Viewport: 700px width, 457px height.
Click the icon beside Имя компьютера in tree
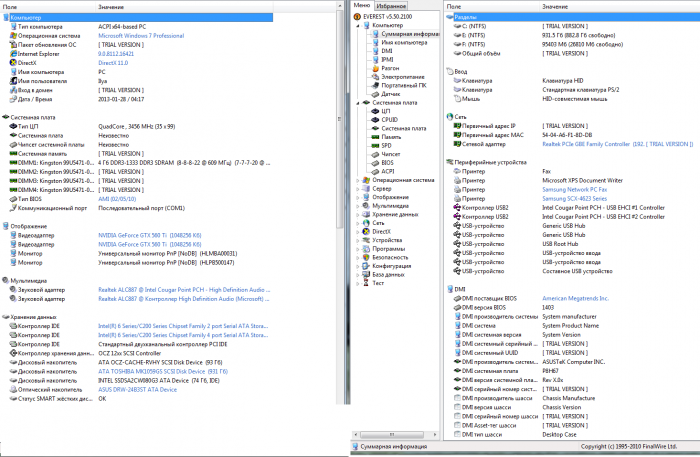pos(375,42)
